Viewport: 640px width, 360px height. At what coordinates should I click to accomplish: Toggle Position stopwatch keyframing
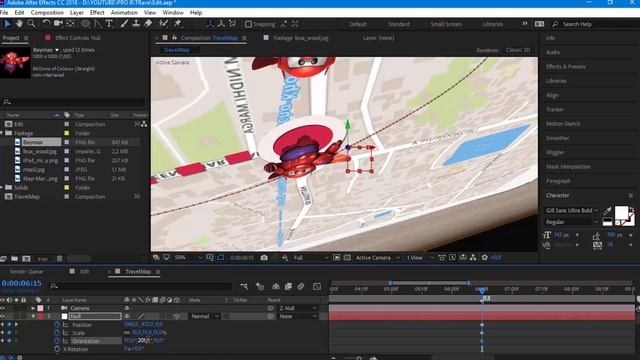(x=57, y=325)
